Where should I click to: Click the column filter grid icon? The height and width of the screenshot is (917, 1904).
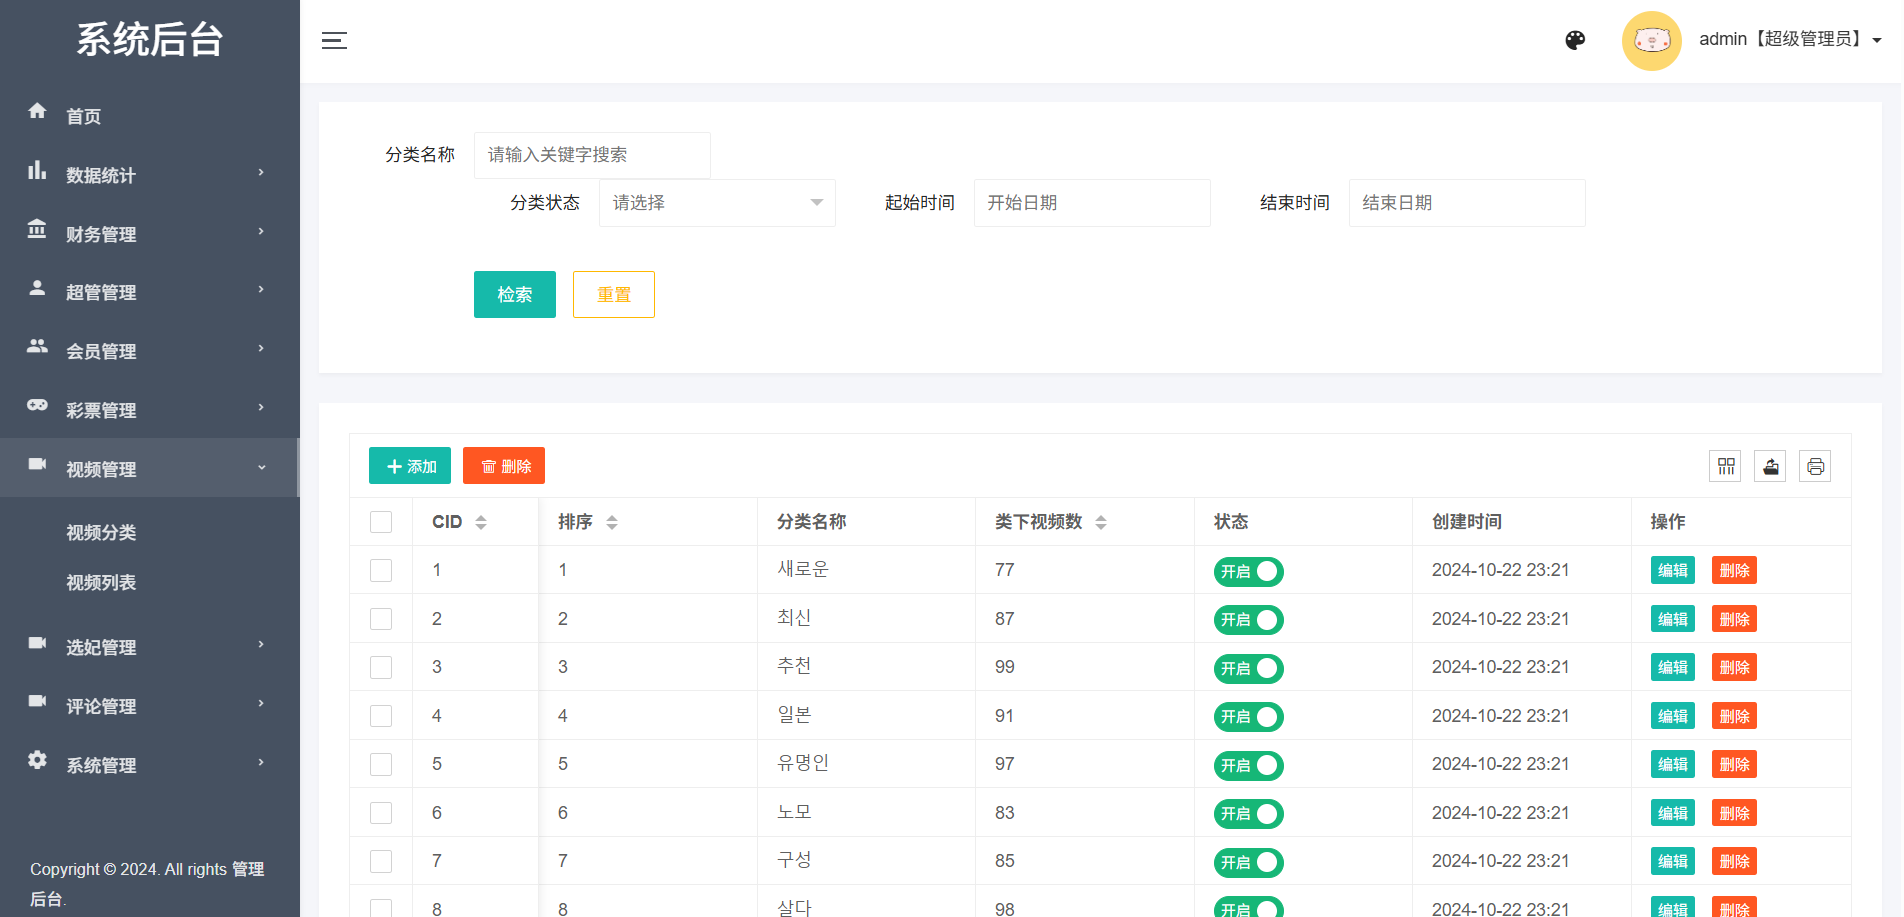click(x=1726, y=466)
